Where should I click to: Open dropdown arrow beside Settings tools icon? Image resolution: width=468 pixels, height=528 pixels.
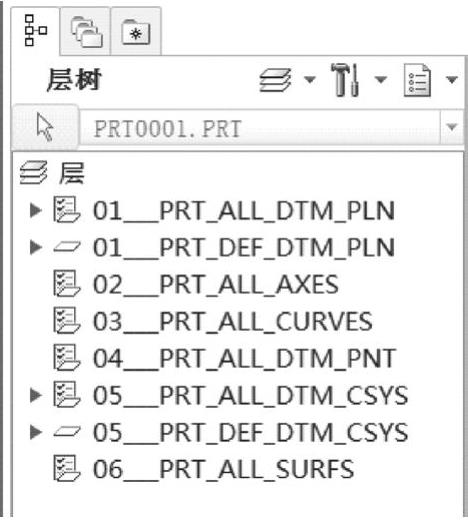pos(381,80)
